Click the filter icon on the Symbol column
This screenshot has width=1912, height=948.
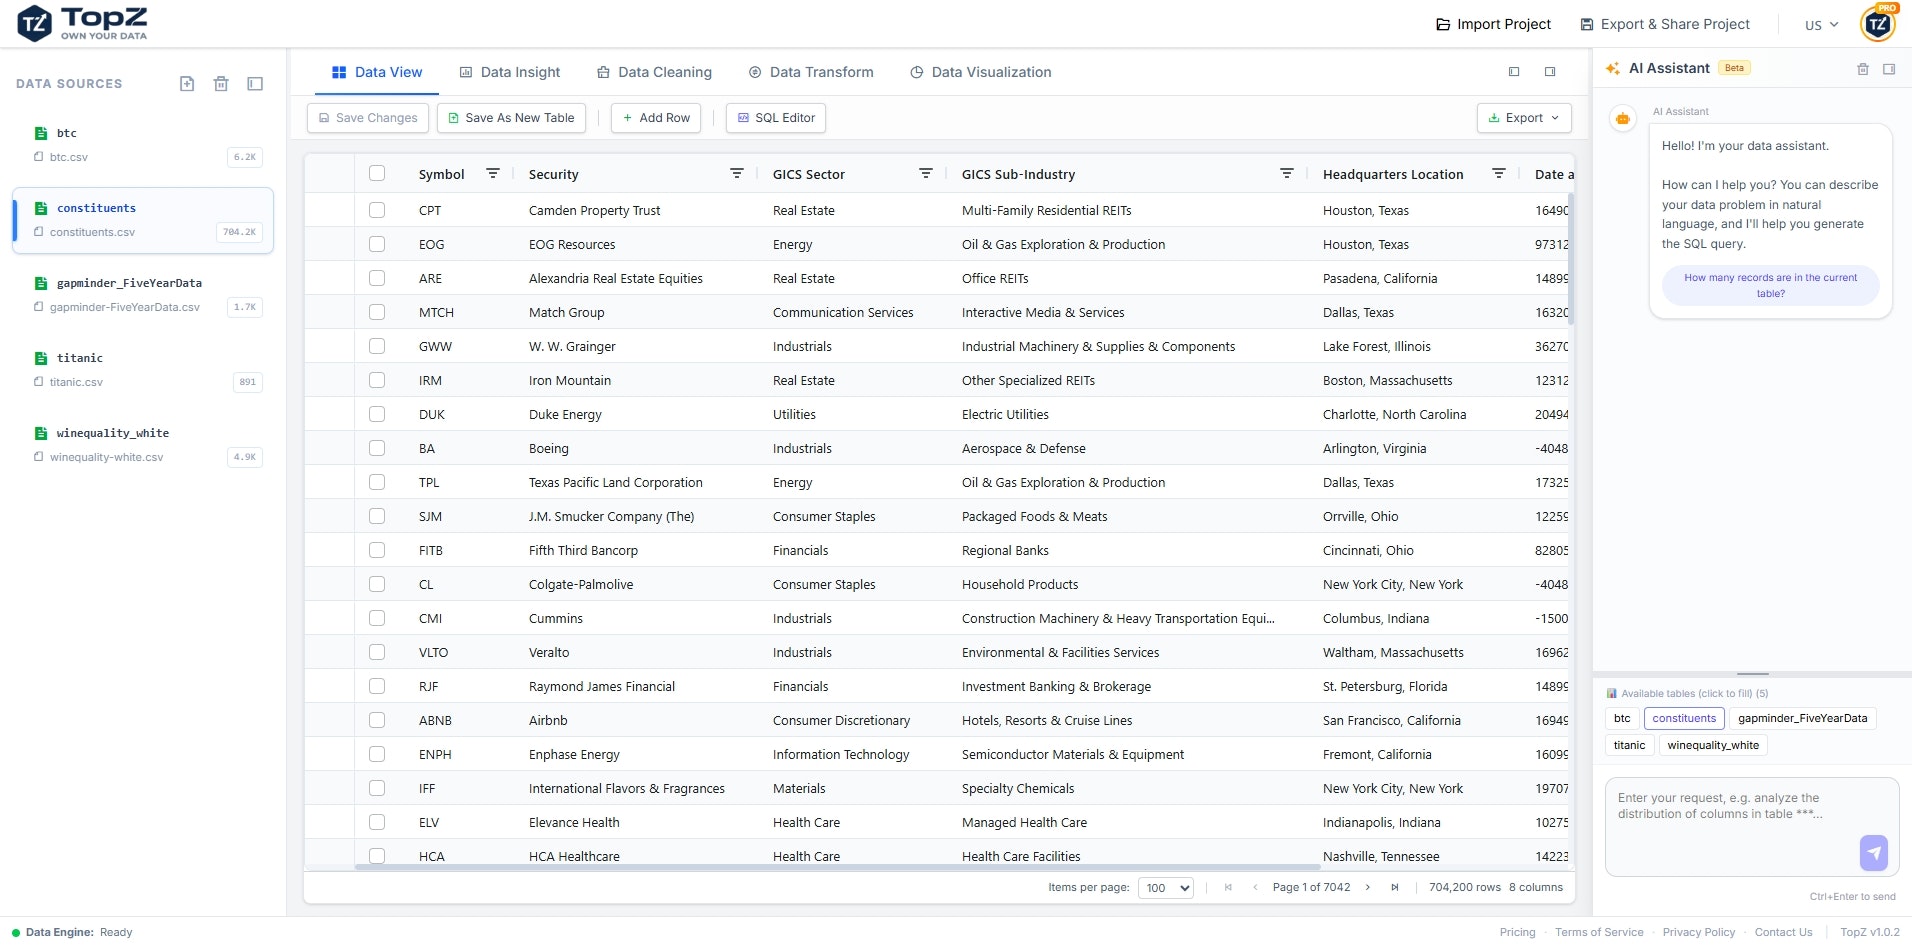493,173
